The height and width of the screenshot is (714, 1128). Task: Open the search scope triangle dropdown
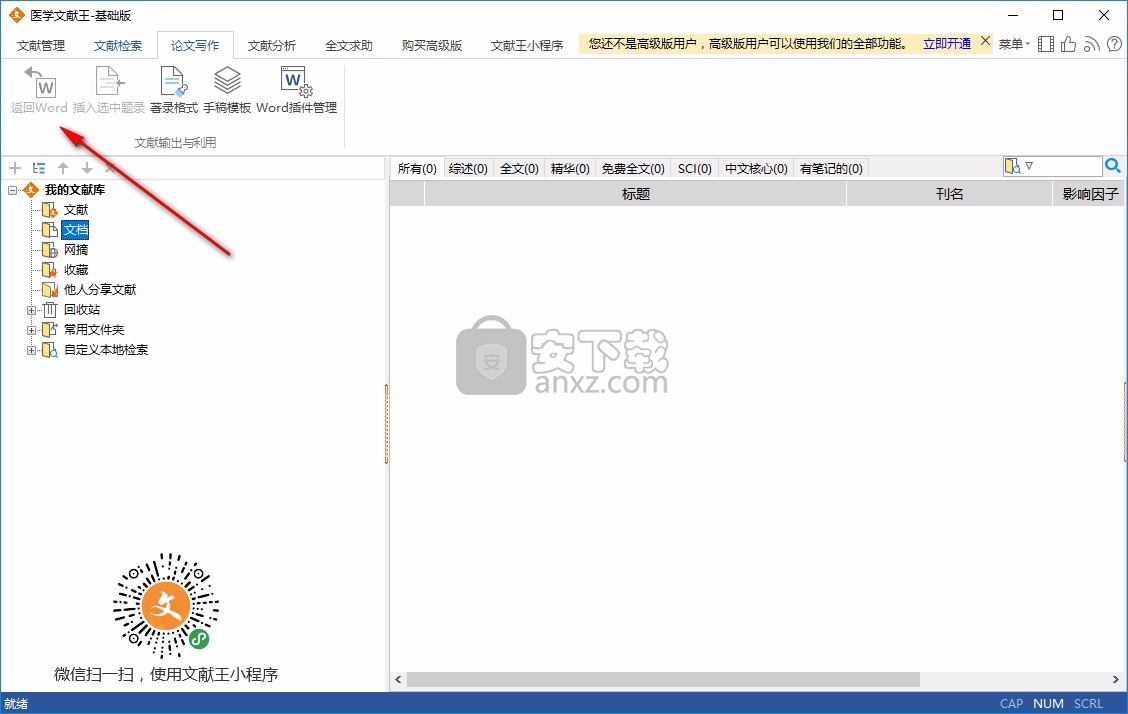click(1029, 166)
